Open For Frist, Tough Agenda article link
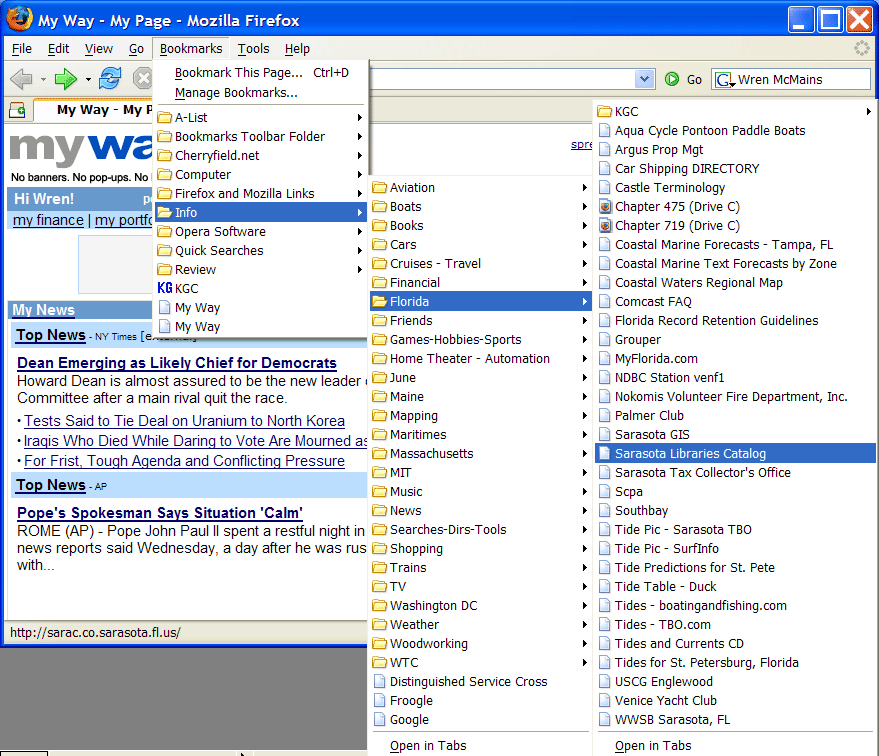The height and width of the screenshot is (756, 879). (184, 461)
